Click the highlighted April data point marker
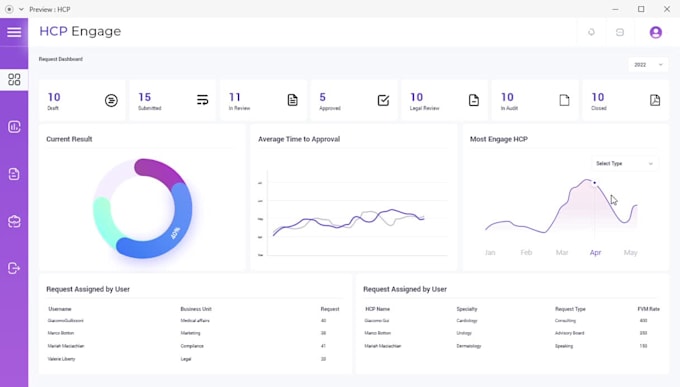Image resolution: width=680 pixels, height=387 pixels. click(595, 183)
